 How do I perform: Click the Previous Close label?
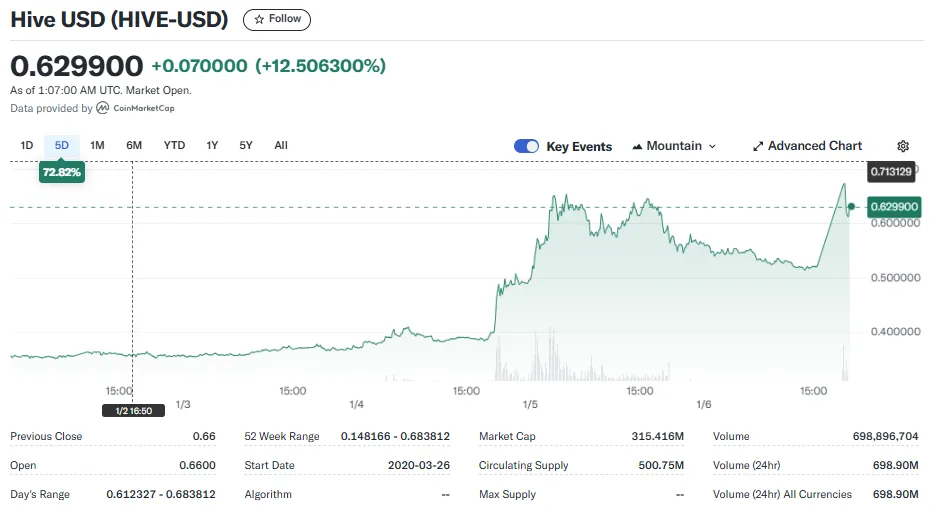pos(46,437)
